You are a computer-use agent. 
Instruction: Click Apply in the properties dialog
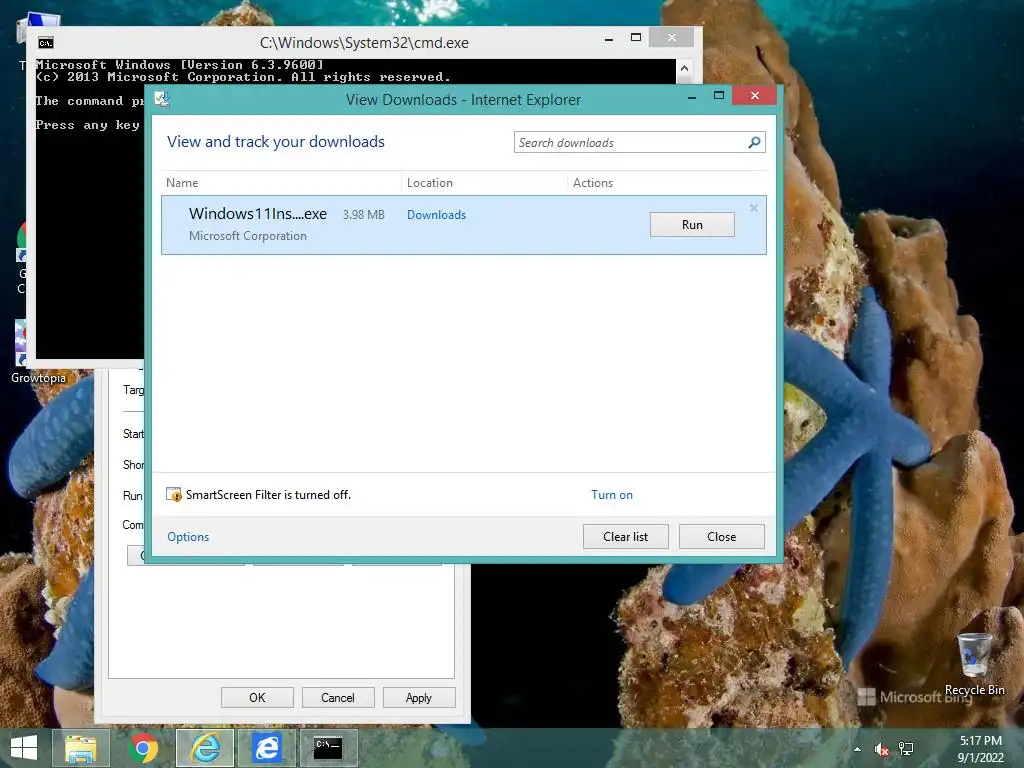point(419,697)
